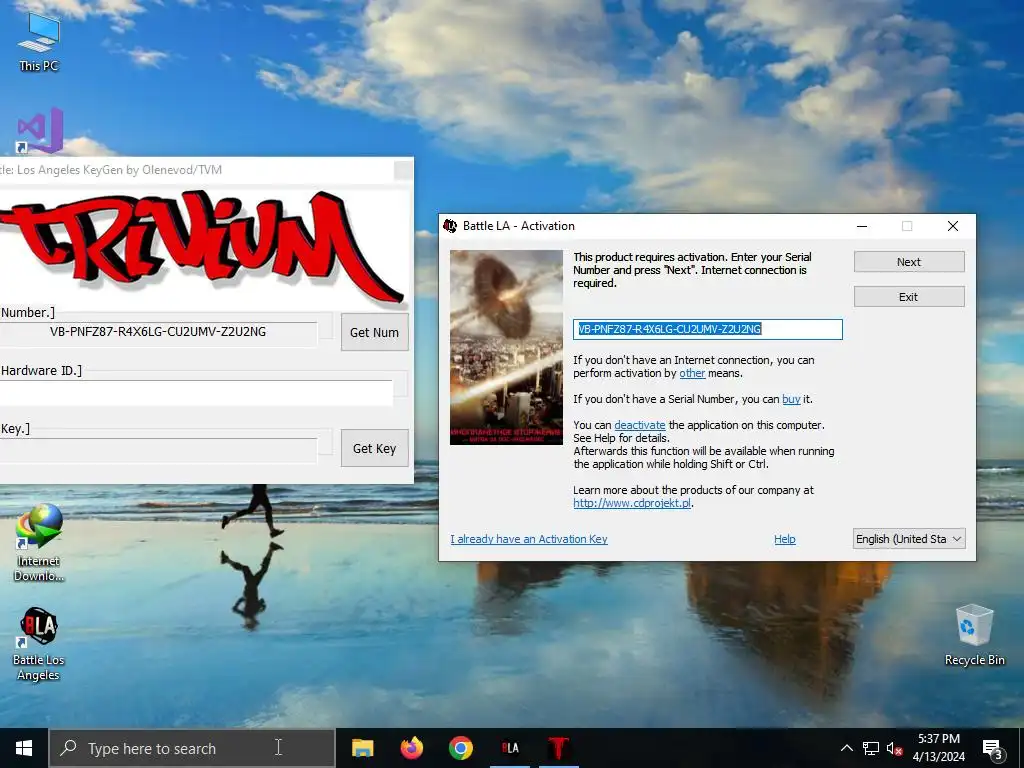1024x768 pixels.
Task: Close the KeyGen window
Action: tap(403, 170)
